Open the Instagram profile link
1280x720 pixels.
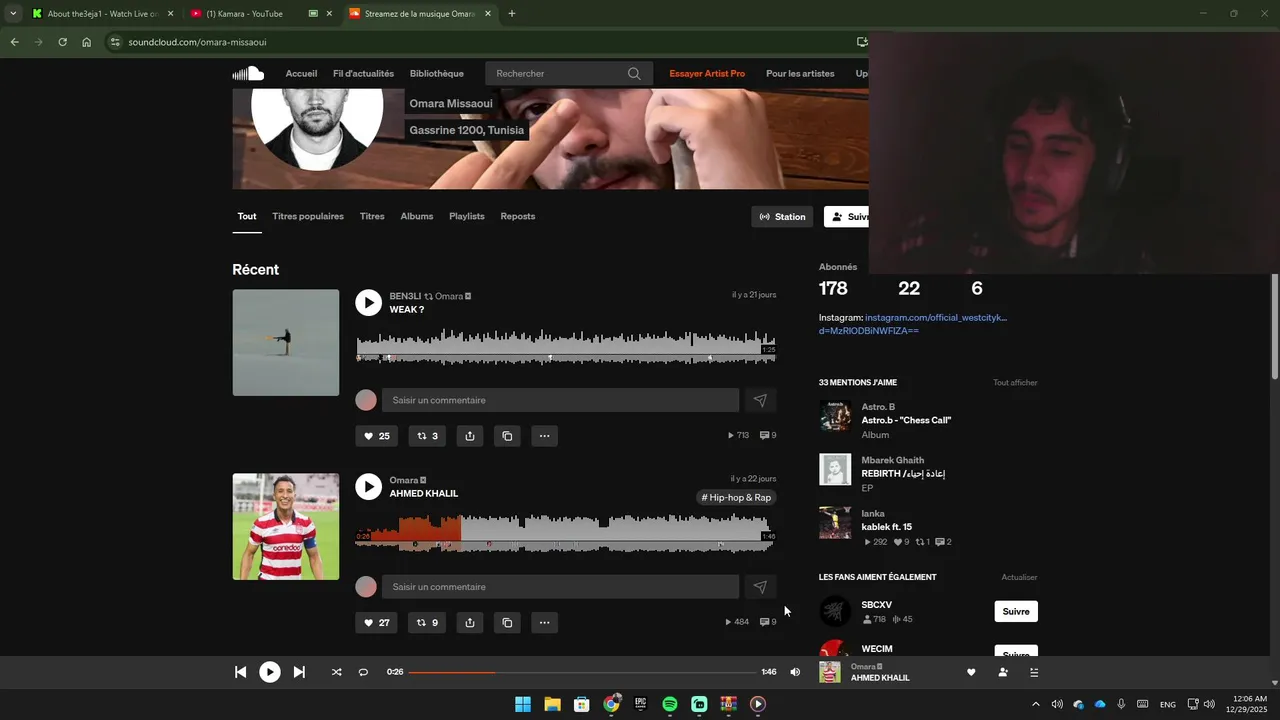coord(936,318)
